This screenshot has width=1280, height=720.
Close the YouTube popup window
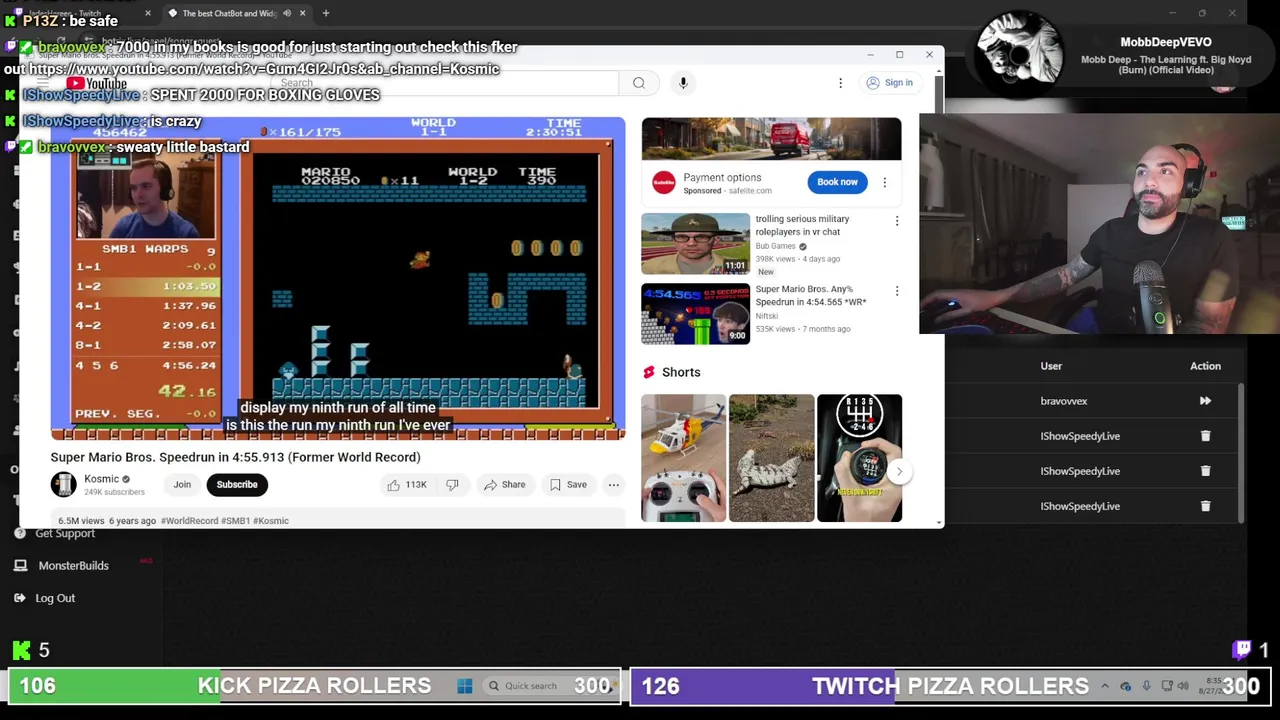(x=929, y=55)
